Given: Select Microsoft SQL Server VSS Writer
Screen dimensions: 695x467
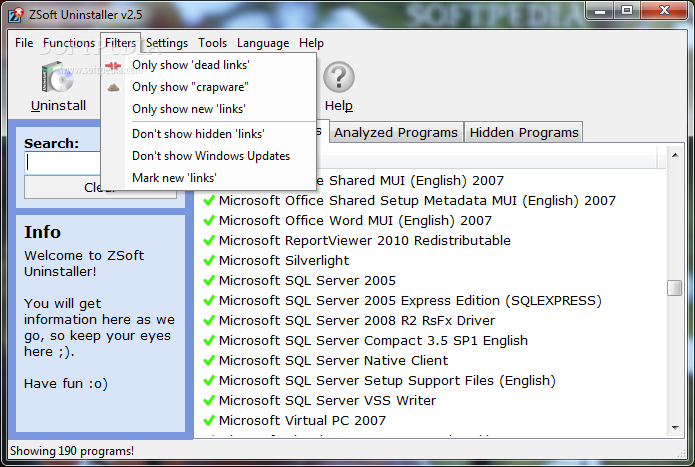Looking at the screenshot, I should pyautogui.click(x=327, y=401).
